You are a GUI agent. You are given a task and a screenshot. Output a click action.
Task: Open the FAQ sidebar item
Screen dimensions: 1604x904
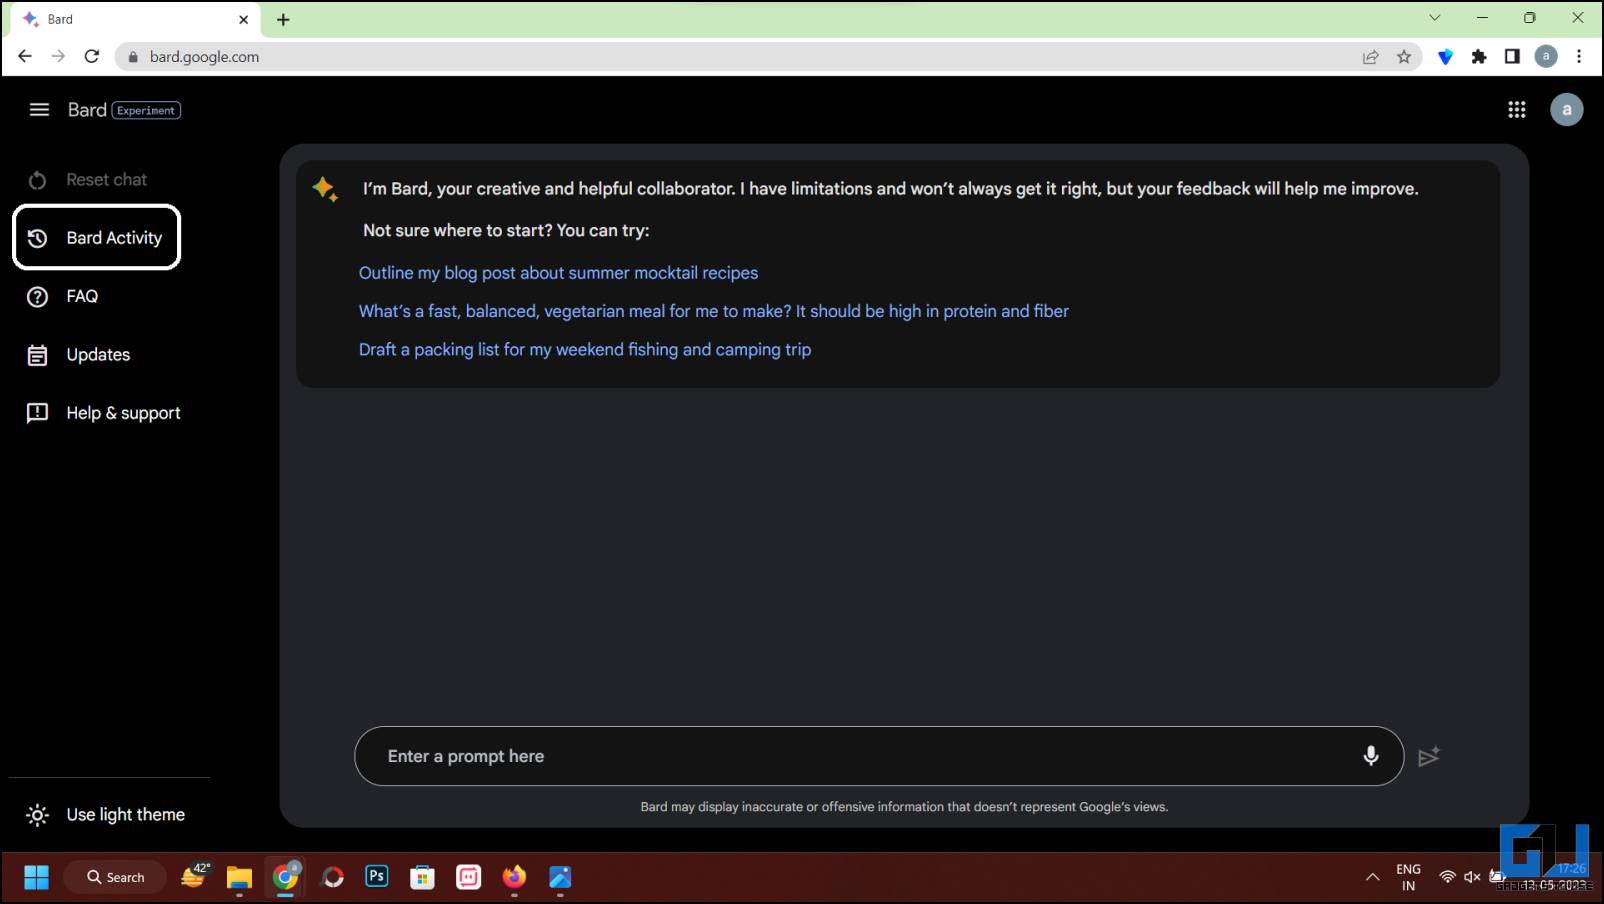pos(62,296)
